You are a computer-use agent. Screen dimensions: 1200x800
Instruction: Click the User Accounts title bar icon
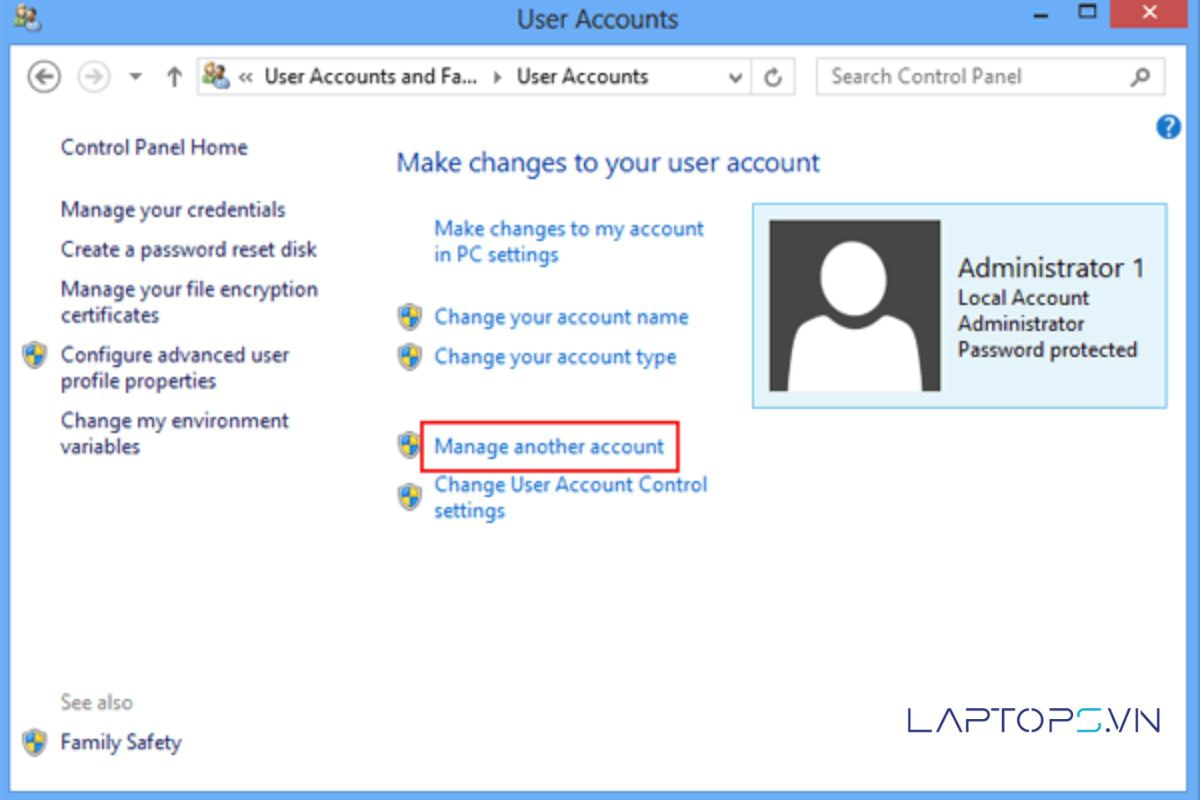(x=29, y=17)
